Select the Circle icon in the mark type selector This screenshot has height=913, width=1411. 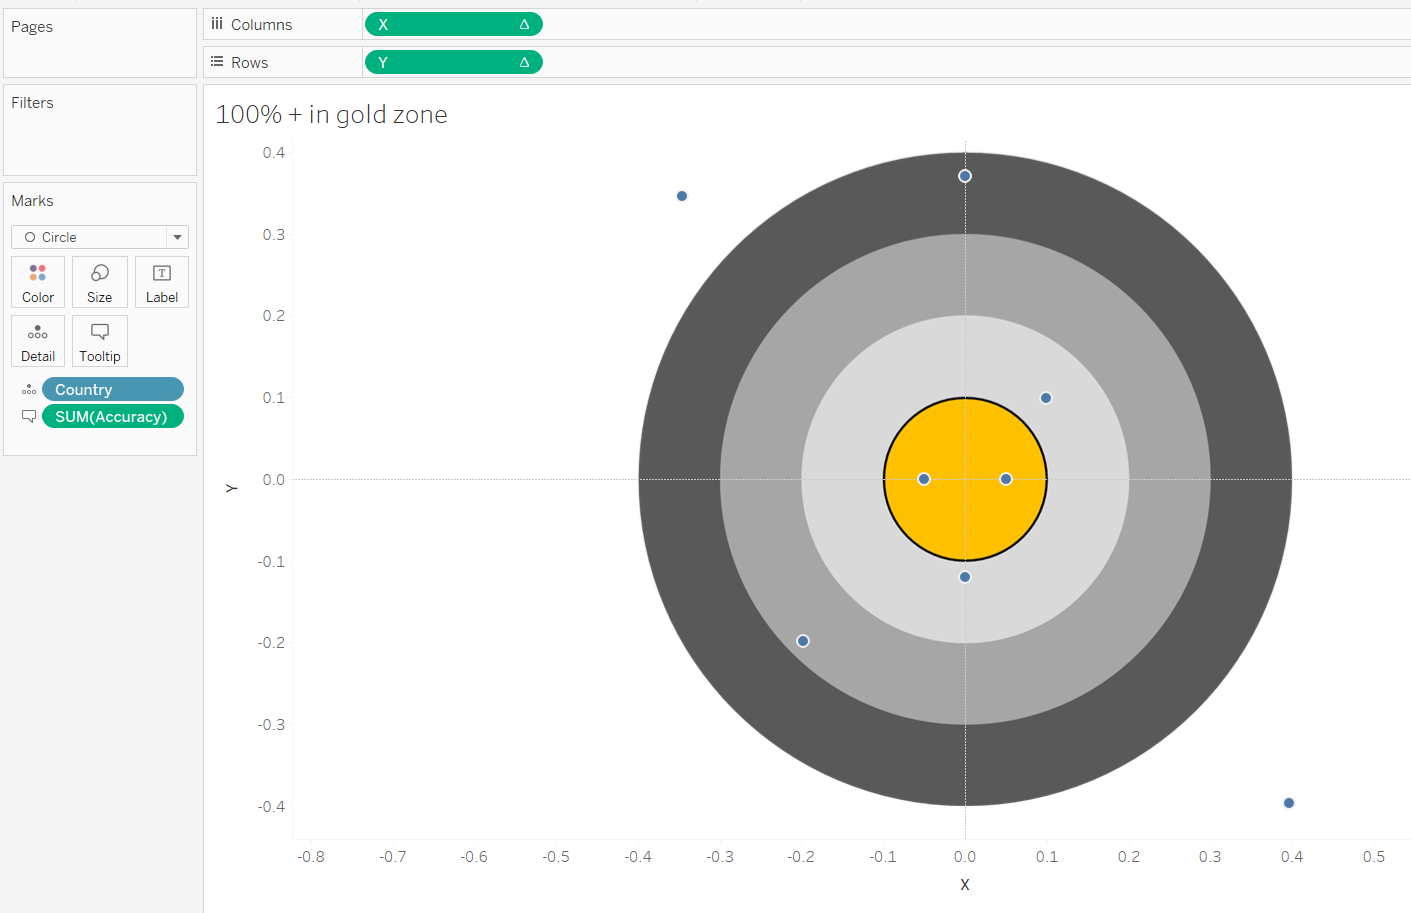(x=29, y=237)
